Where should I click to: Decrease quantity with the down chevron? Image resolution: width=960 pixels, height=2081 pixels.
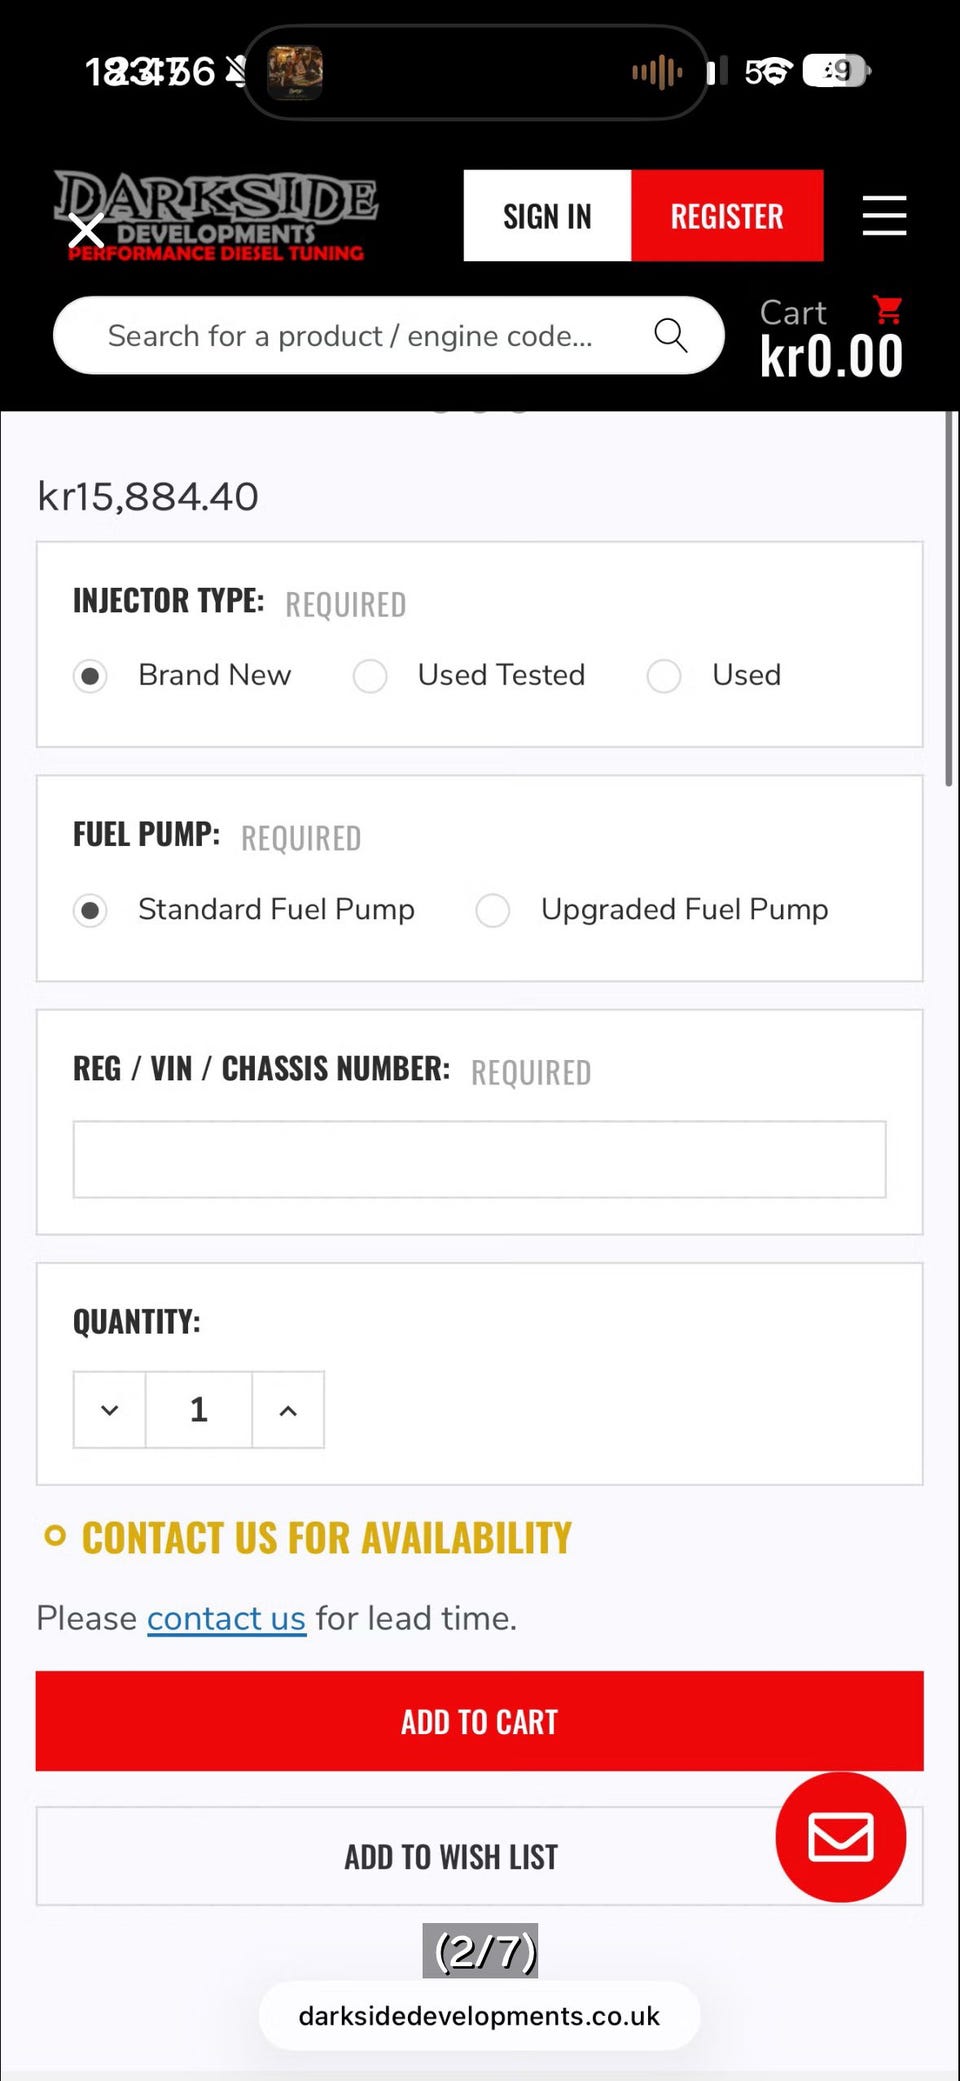coord(110,1410)
